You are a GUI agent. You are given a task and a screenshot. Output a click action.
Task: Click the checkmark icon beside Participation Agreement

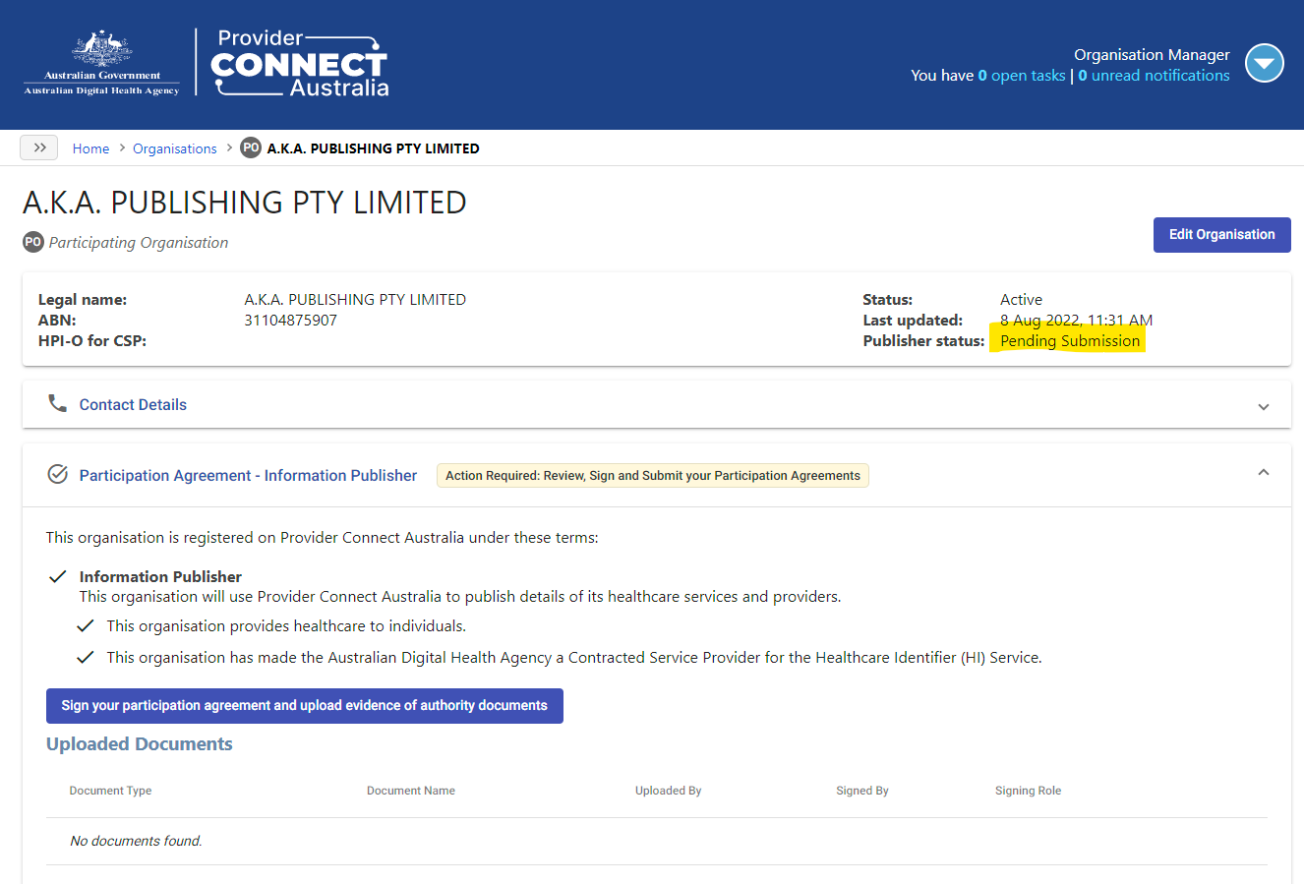pos(57,474)
